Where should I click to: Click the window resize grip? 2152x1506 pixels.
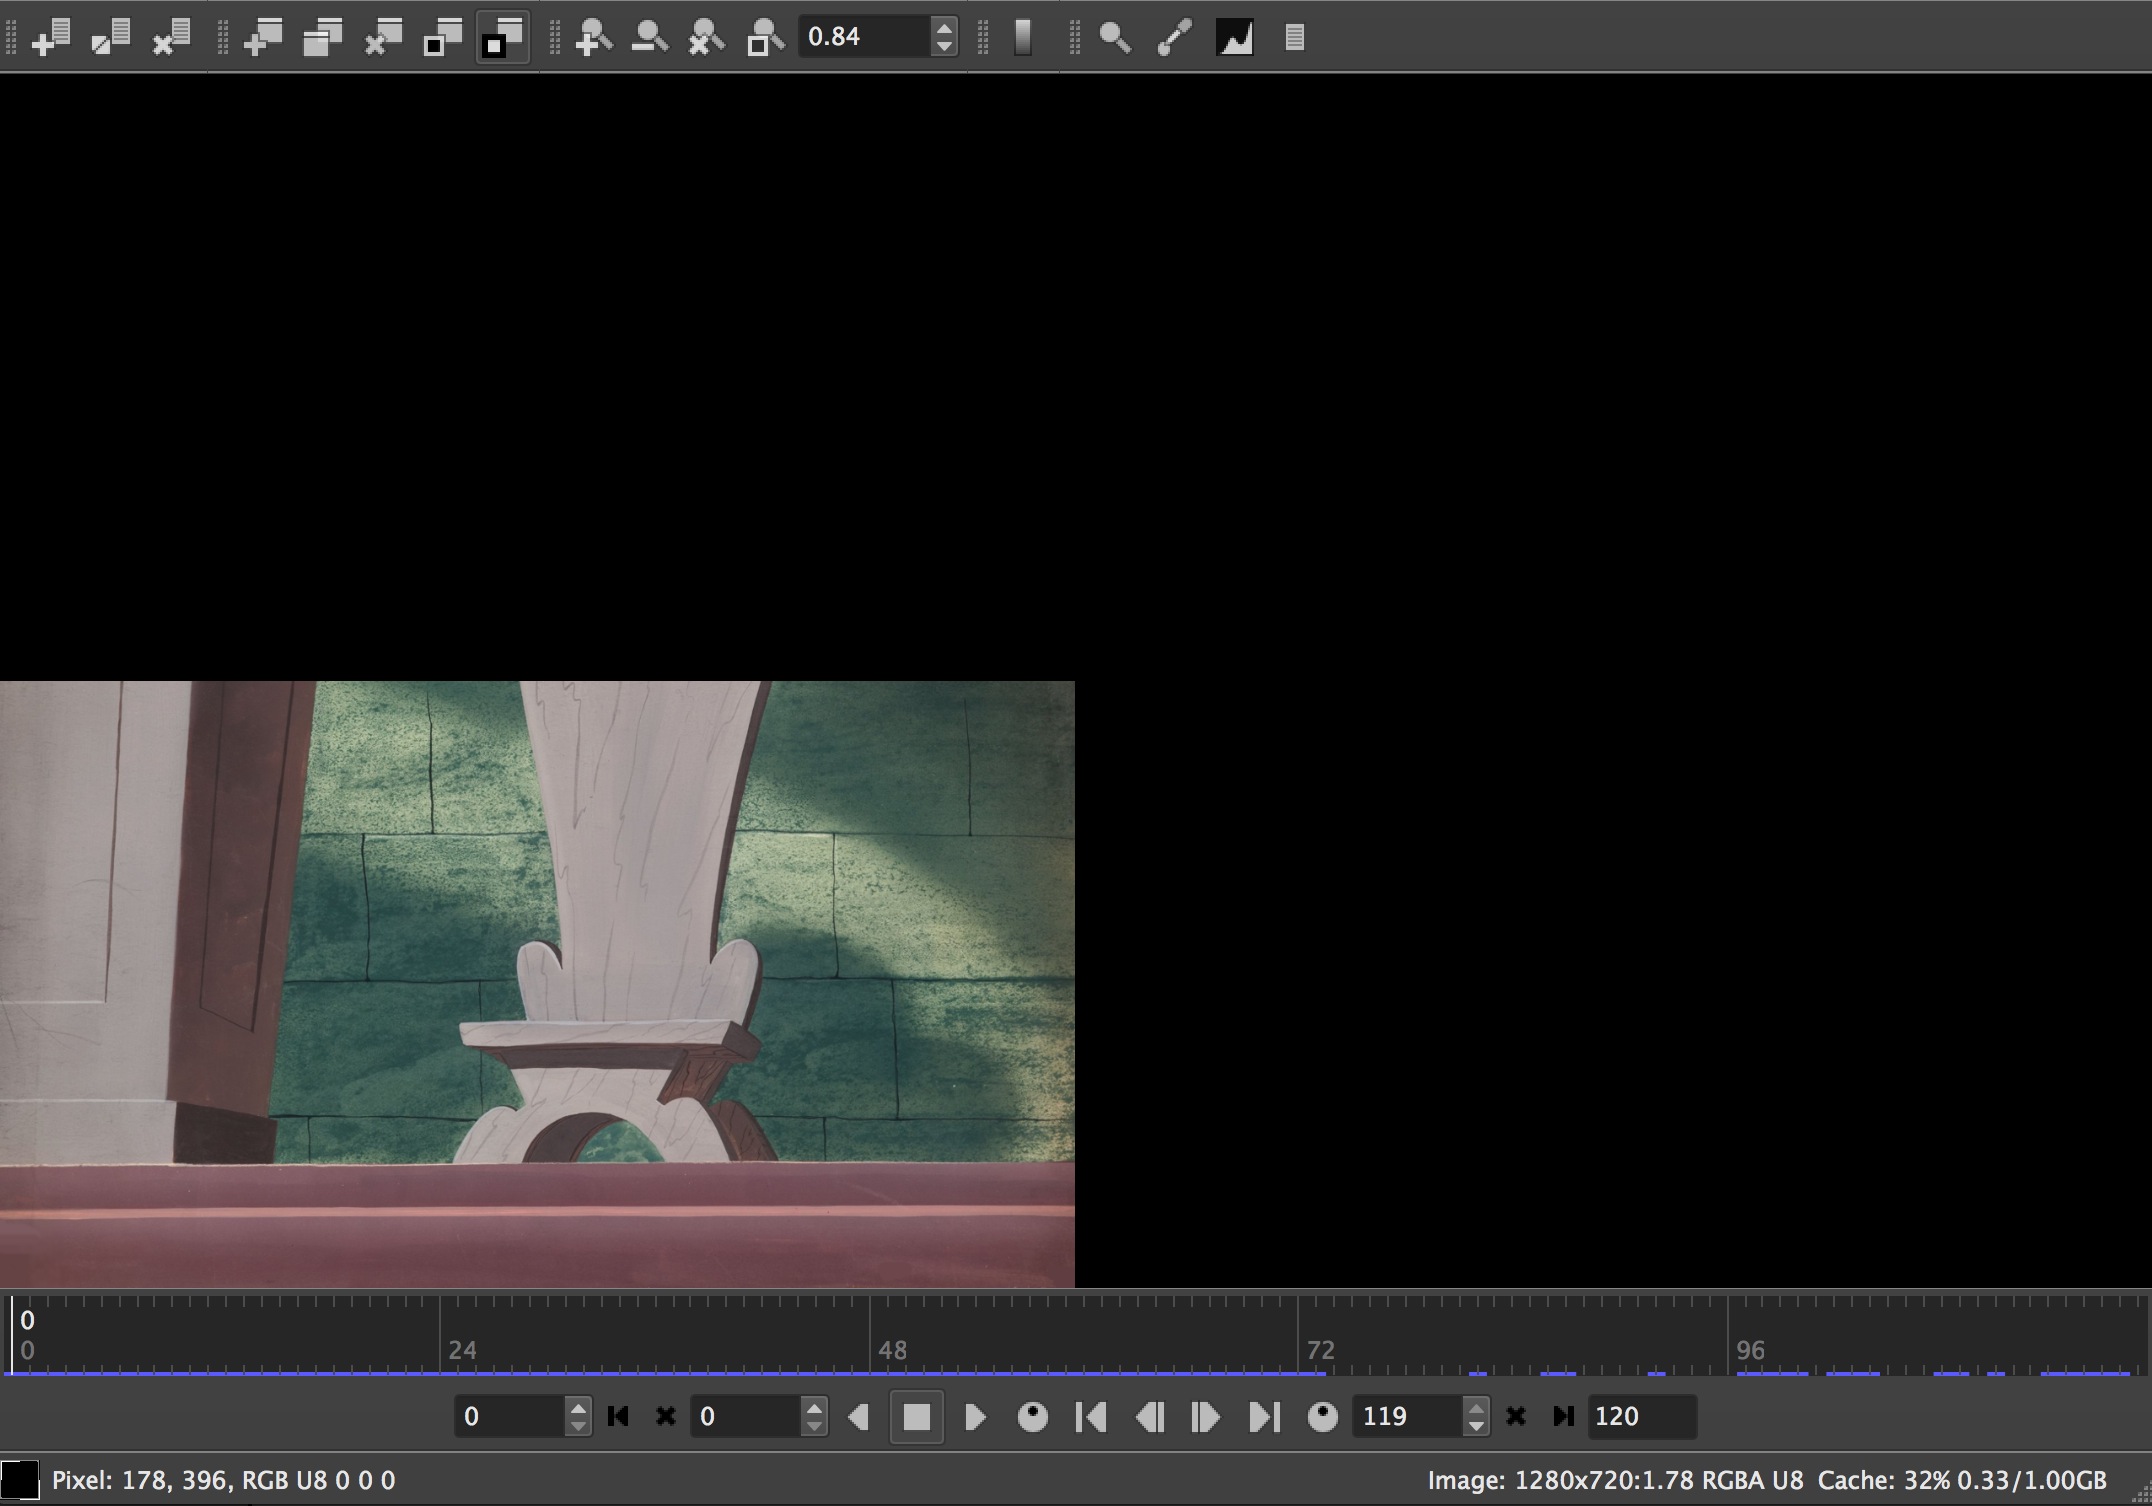[2140, 1494]
